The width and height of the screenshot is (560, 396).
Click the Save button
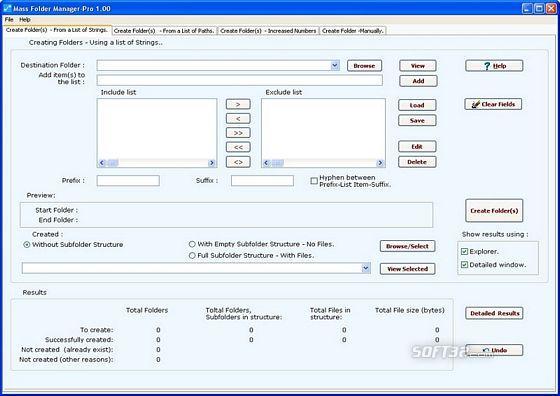point(417,121)
